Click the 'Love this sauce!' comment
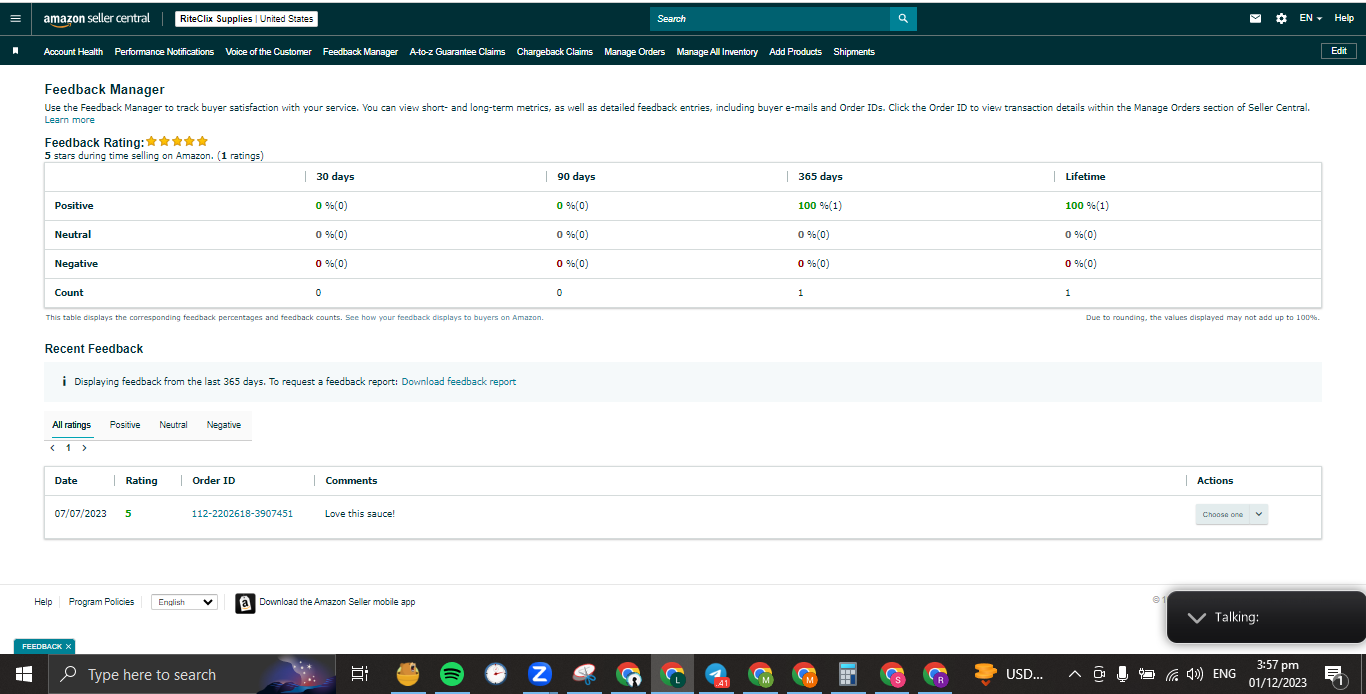Image resolution: width=1366 pixels, height=694 pixels. click(x=360, y=514)
